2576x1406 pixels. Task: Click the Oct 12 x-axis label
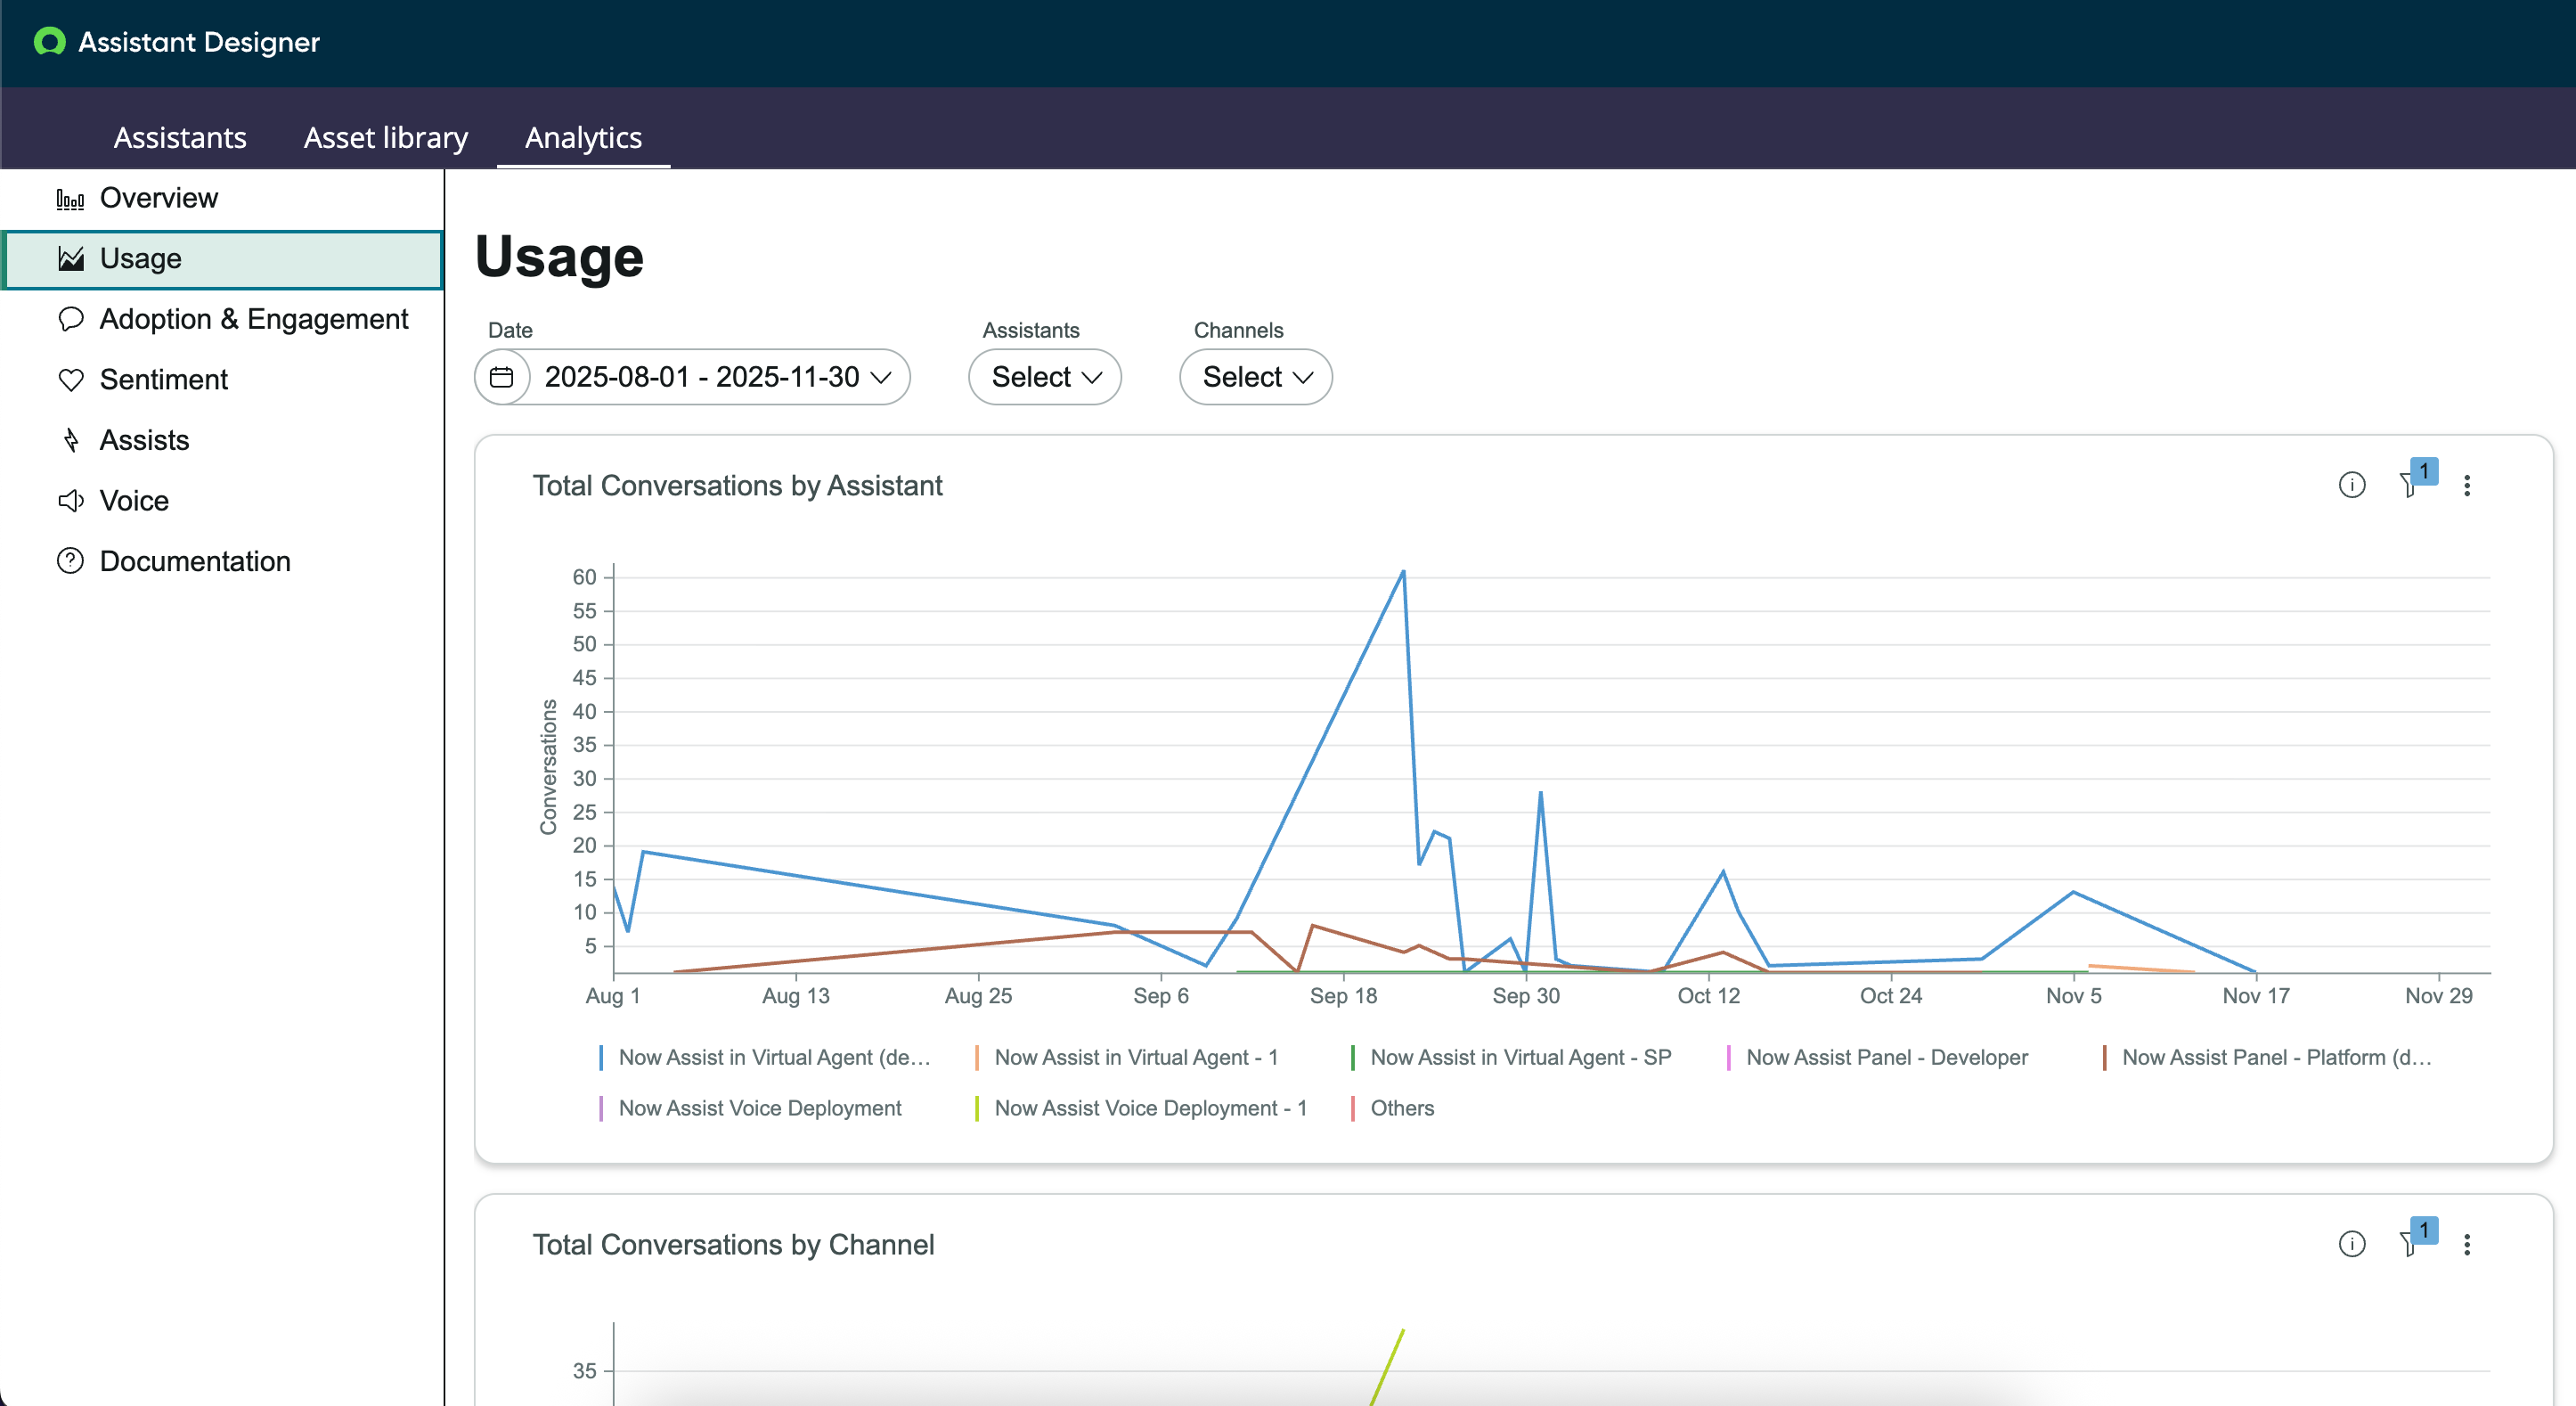click(1709, 996)
